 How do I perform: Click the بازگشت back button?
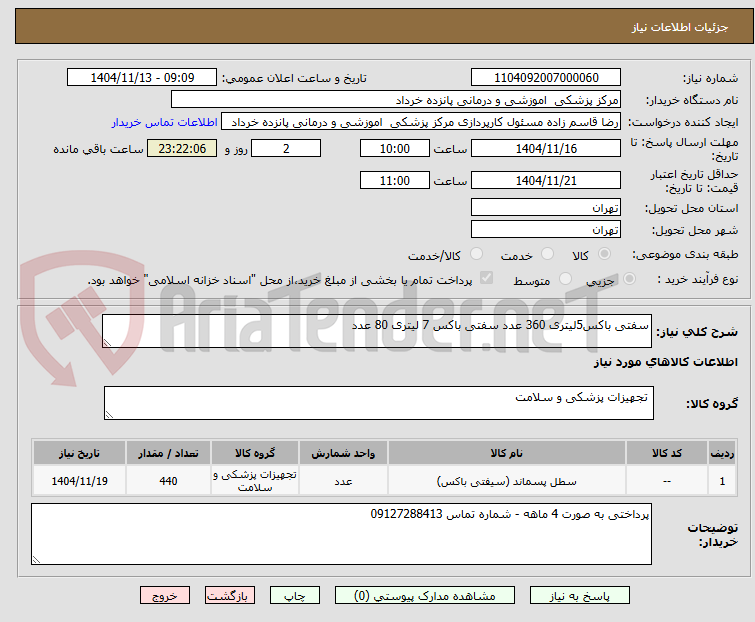(230, 596)
